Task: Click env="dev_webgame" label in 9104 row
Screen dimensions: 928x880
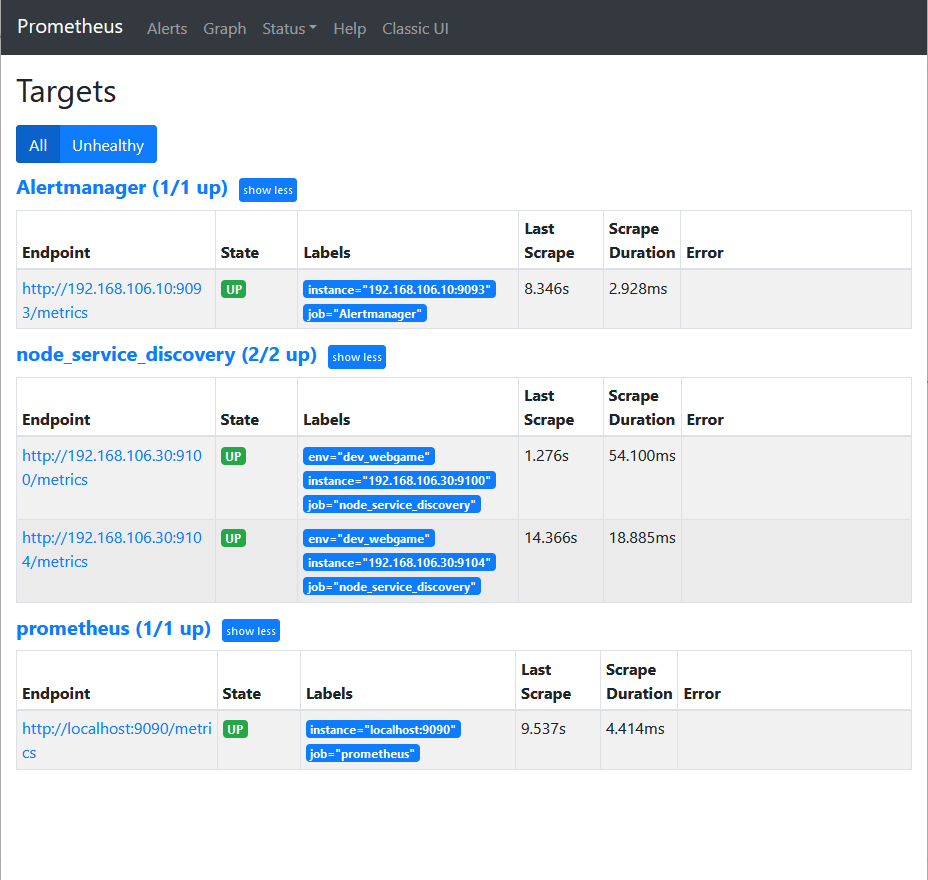Action: click(x=369, y=539)
